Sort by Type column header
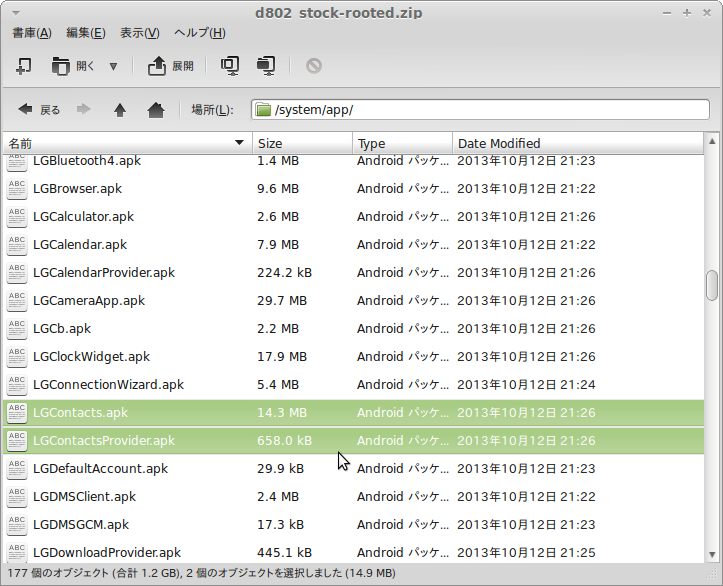This screenshot has height=586, width=723. (x=402, y=143)
